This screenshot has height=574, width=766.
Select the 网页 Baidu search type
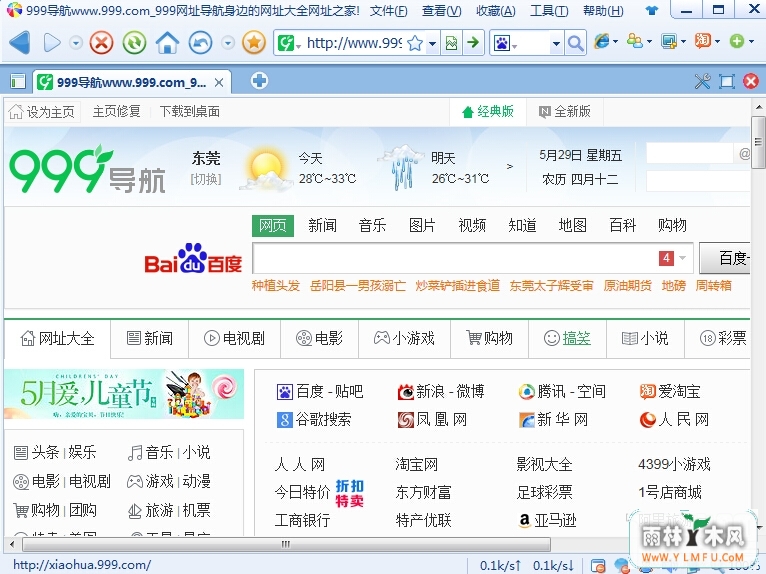pyautogui.click(x=273, y=225)
